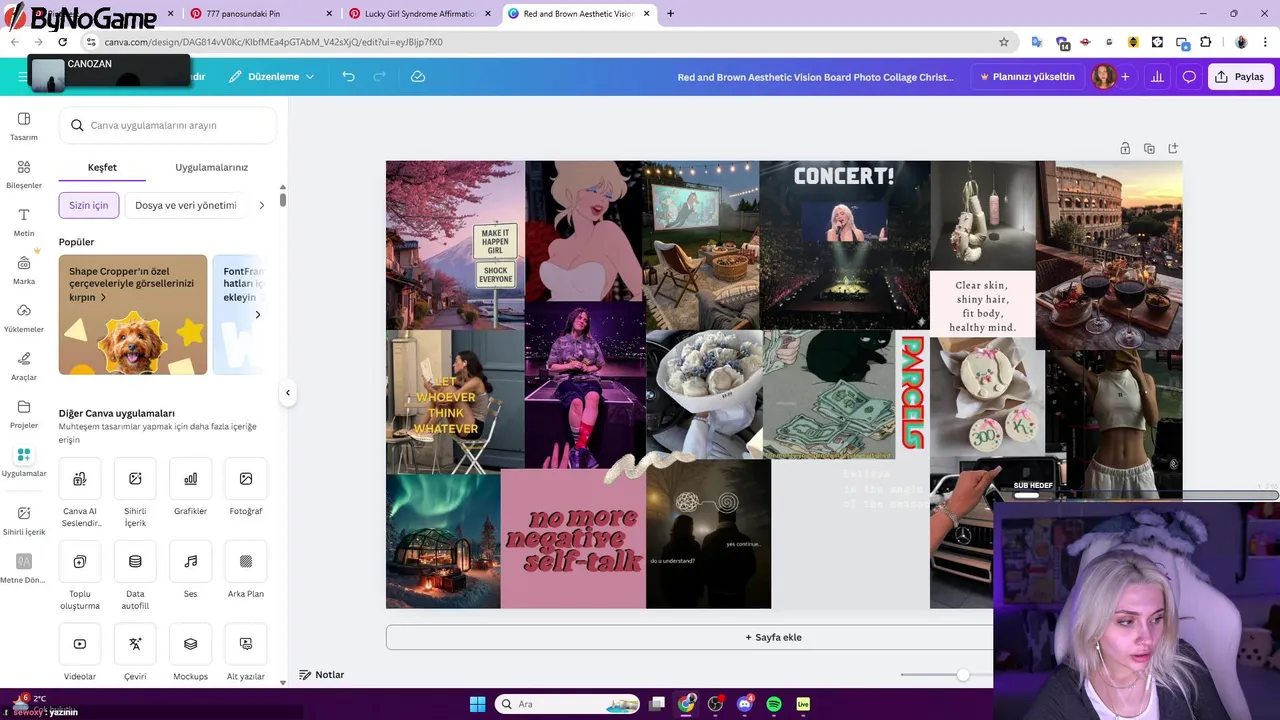
Task: Open the Projeler folder panel
Action: click(x=24, y=413)
